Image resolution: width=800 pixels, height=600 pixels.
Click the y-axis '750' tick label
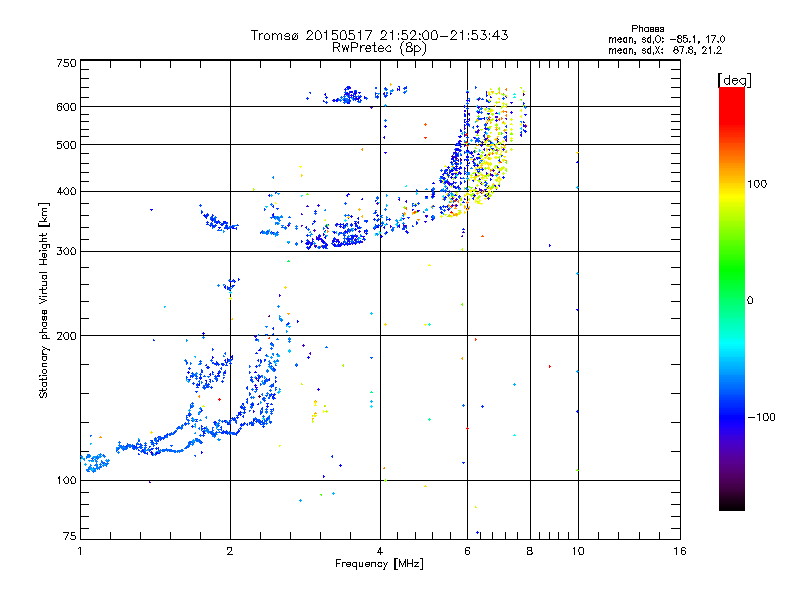66,63
